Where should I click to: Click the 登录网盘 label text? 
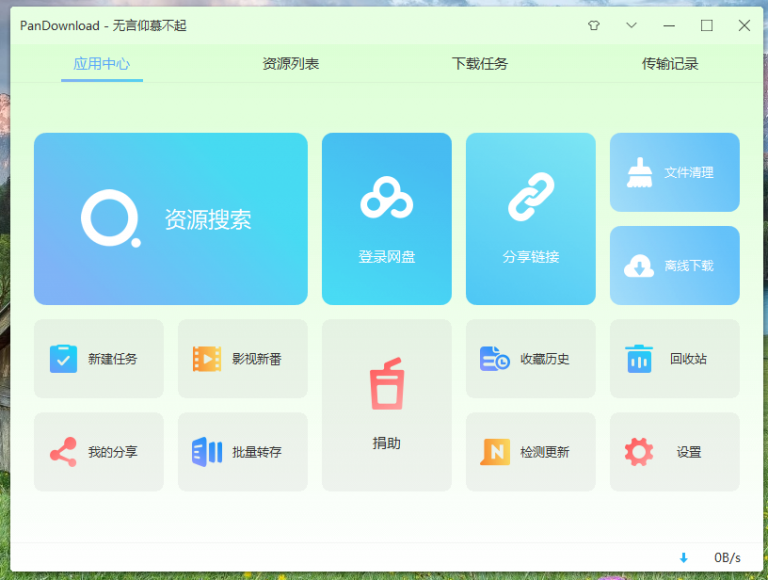pyautogui.click(x=387, y=257)
